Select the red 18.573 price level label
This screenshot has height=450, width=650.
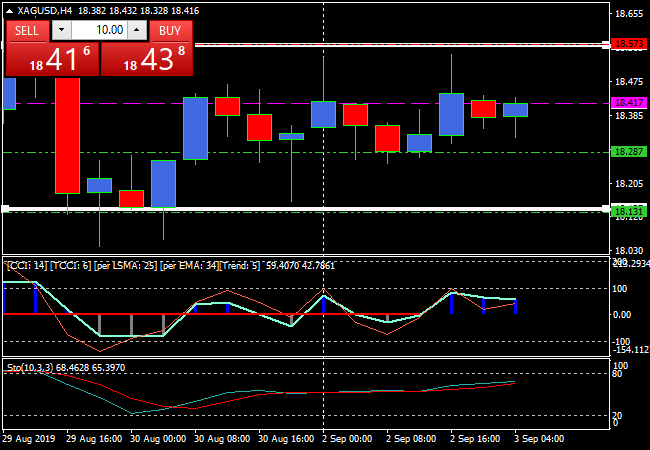[628, 44]
